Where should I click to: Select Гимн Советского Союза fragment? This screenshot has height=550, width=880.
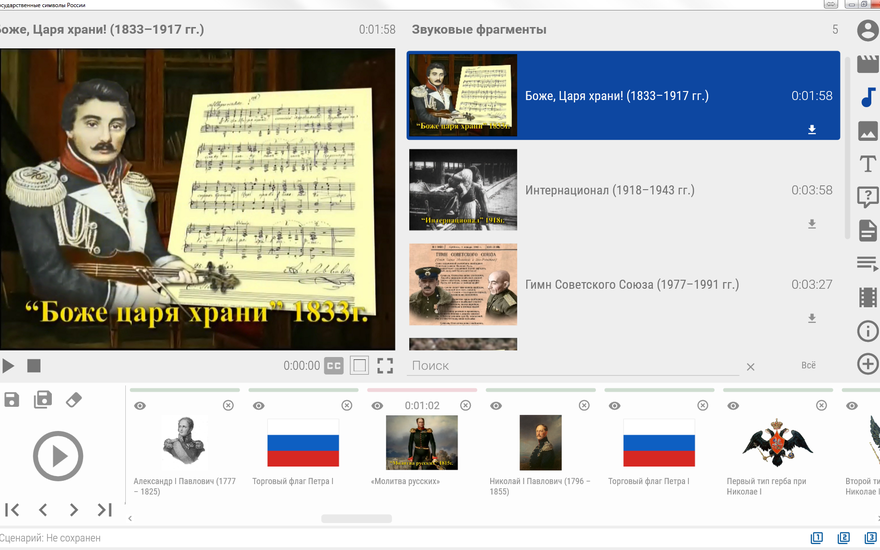(623, 285)
